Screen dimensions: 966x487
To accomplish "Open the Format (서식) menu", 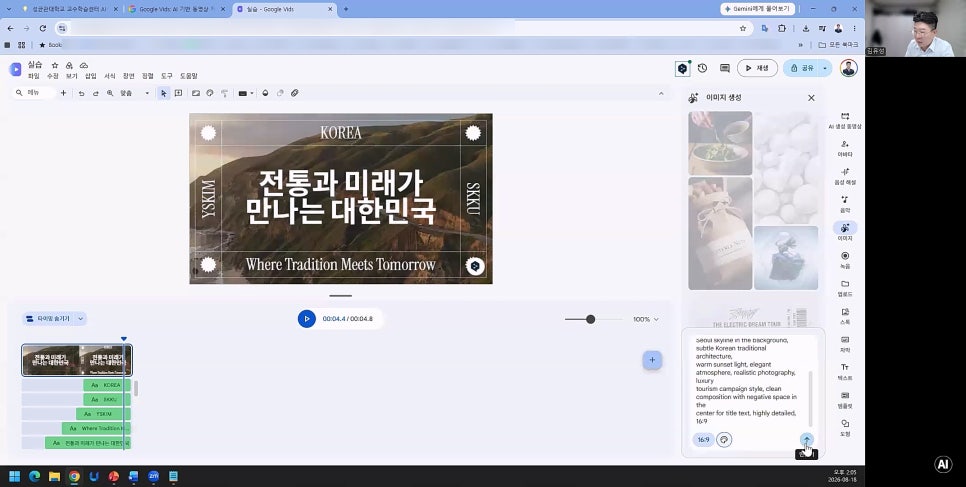I will [110, 76].
